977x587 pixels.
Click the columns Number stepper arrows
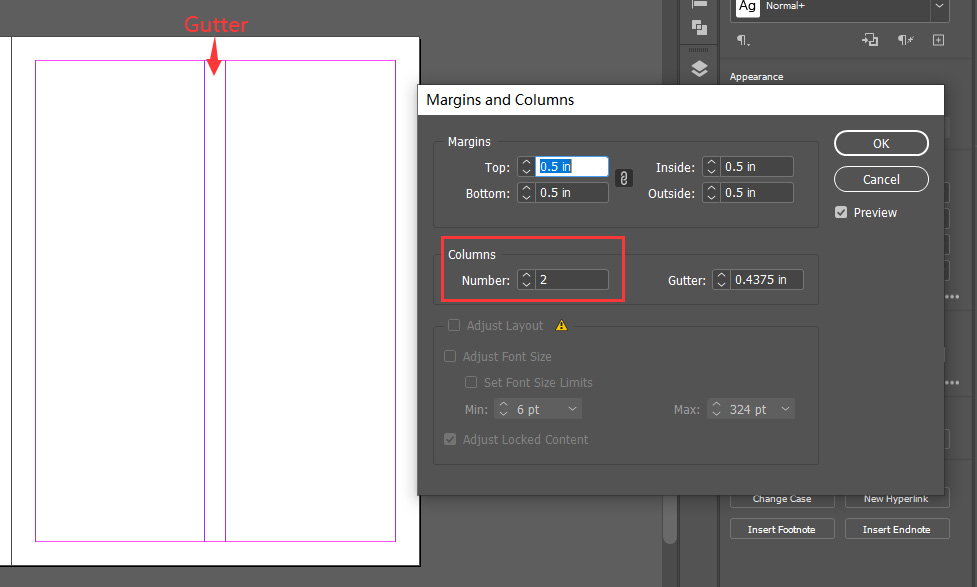click(x=526, y=280)
